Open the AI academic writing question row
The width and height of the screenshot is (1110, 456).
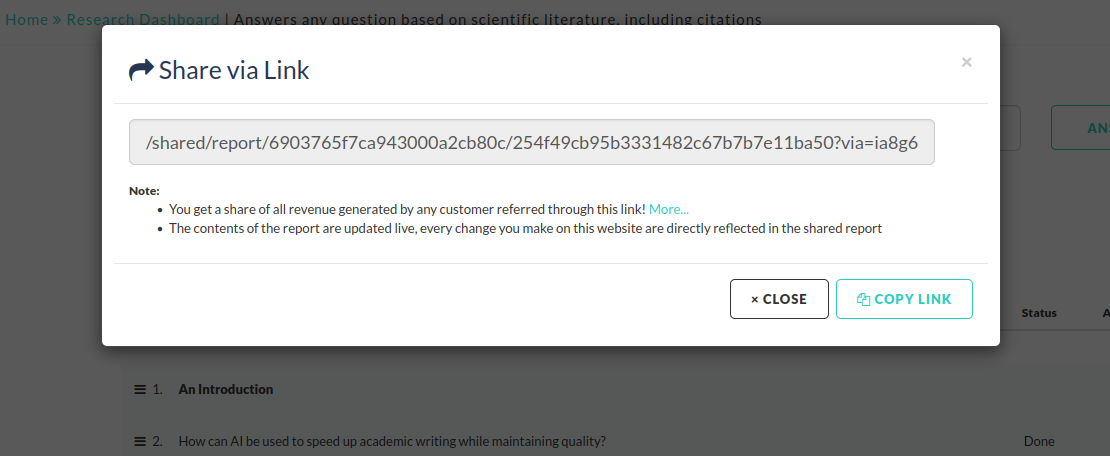tap(392, 441)
